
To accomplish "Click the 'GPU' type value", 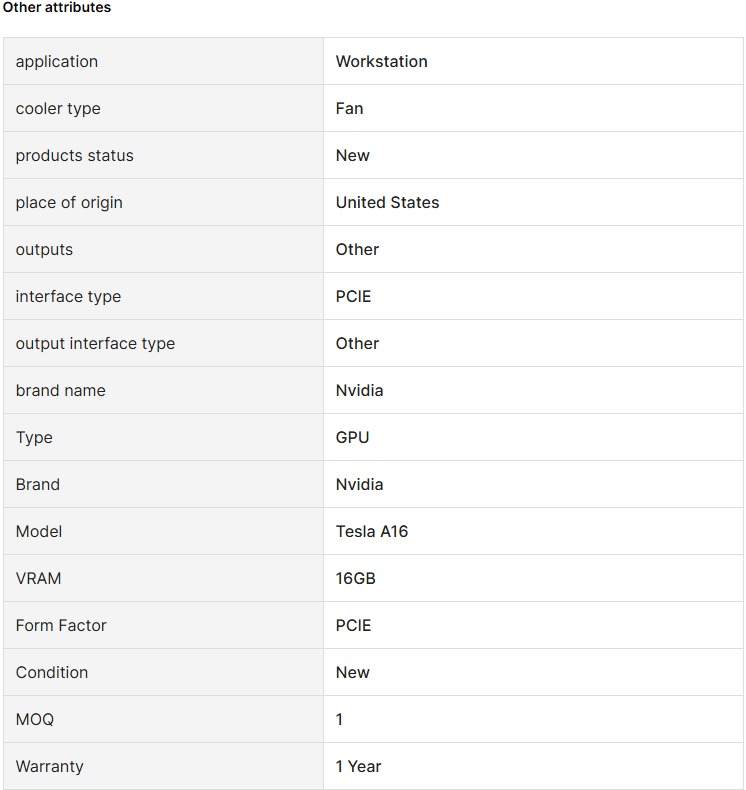I will pyautogui.click(x=352, y=437).
